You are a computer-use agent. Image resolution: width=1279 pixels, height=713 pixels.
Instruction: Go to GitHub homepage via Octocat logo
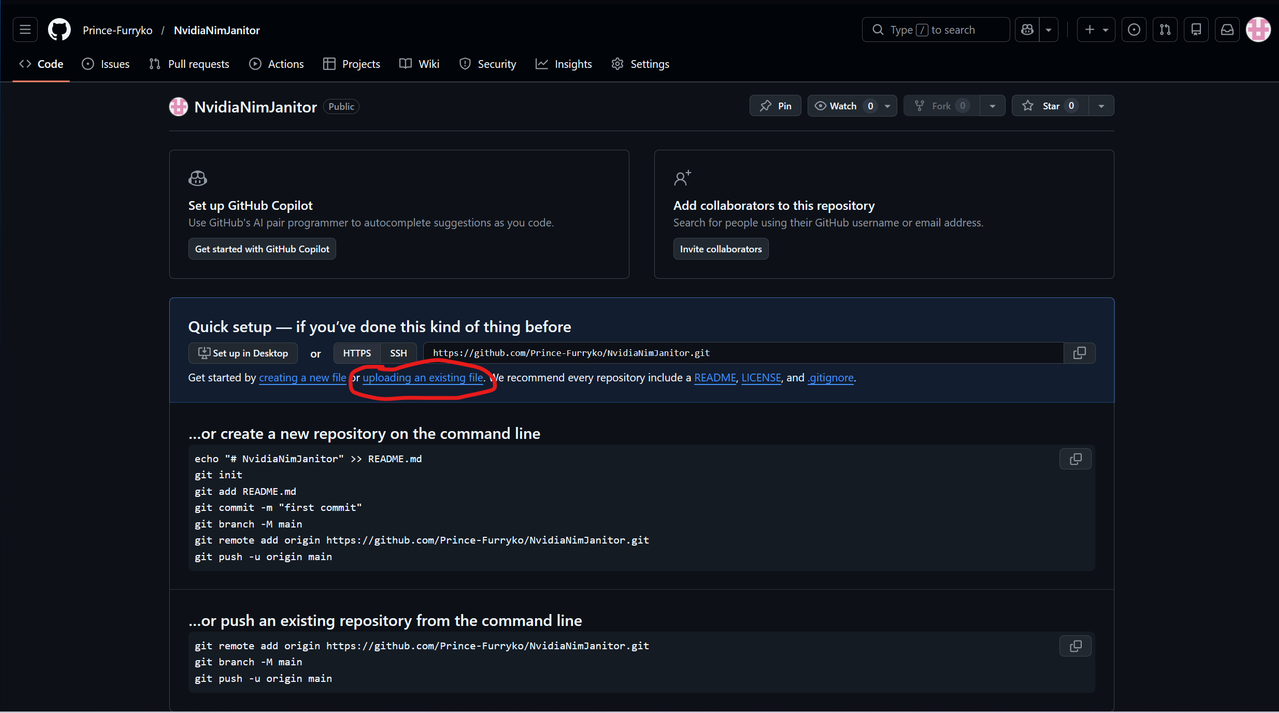[x=60, y=30]
